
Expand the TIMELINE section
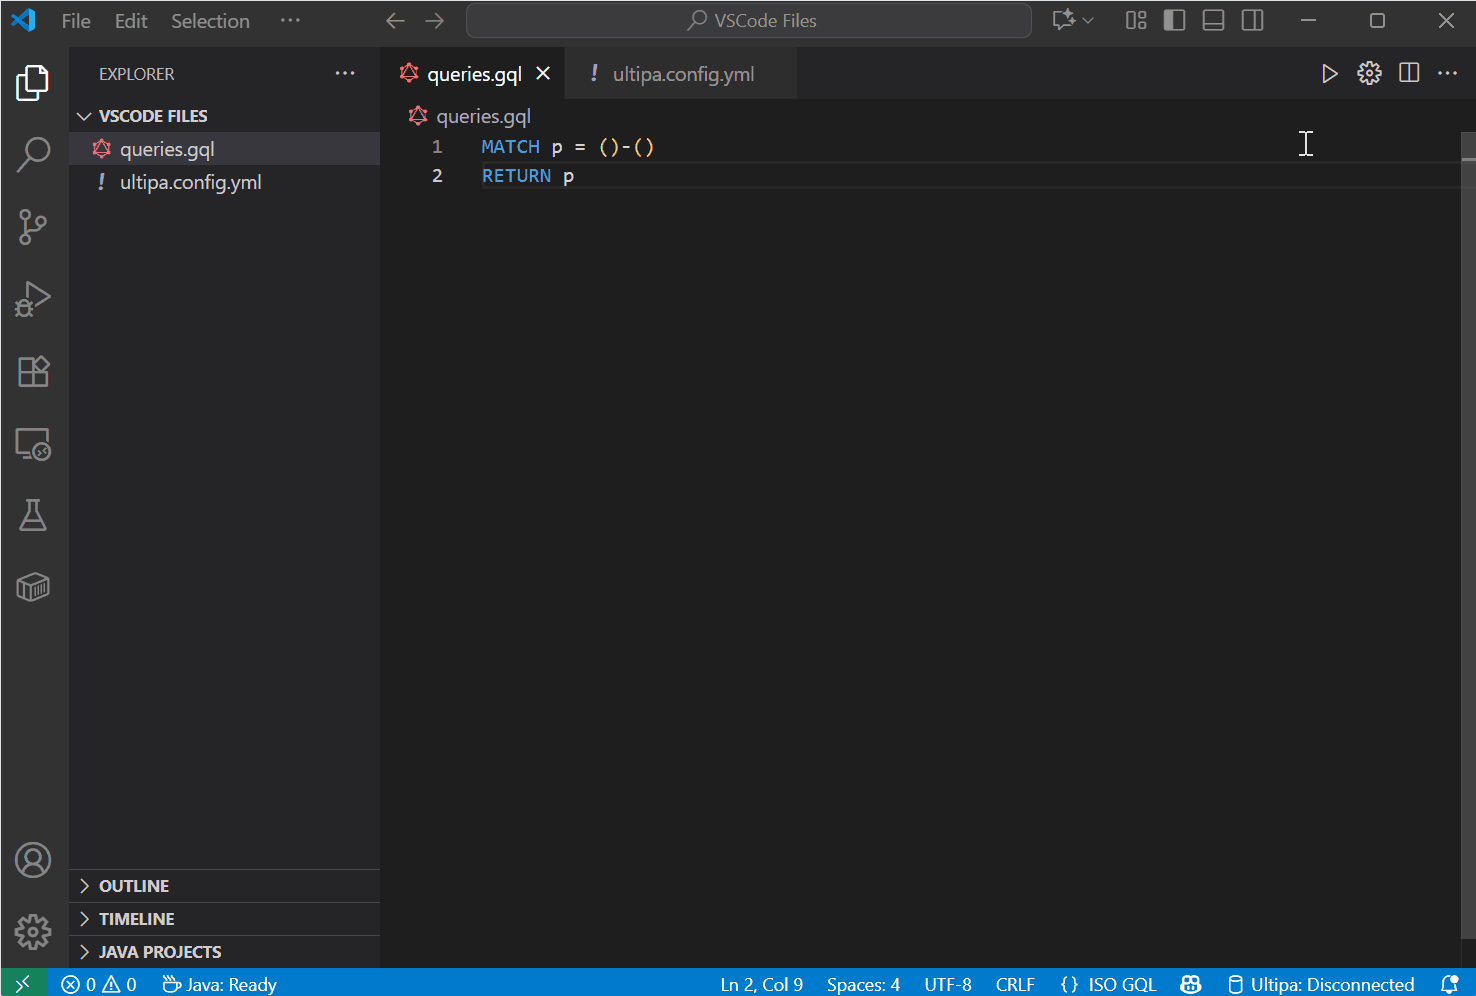pos(137,919)
